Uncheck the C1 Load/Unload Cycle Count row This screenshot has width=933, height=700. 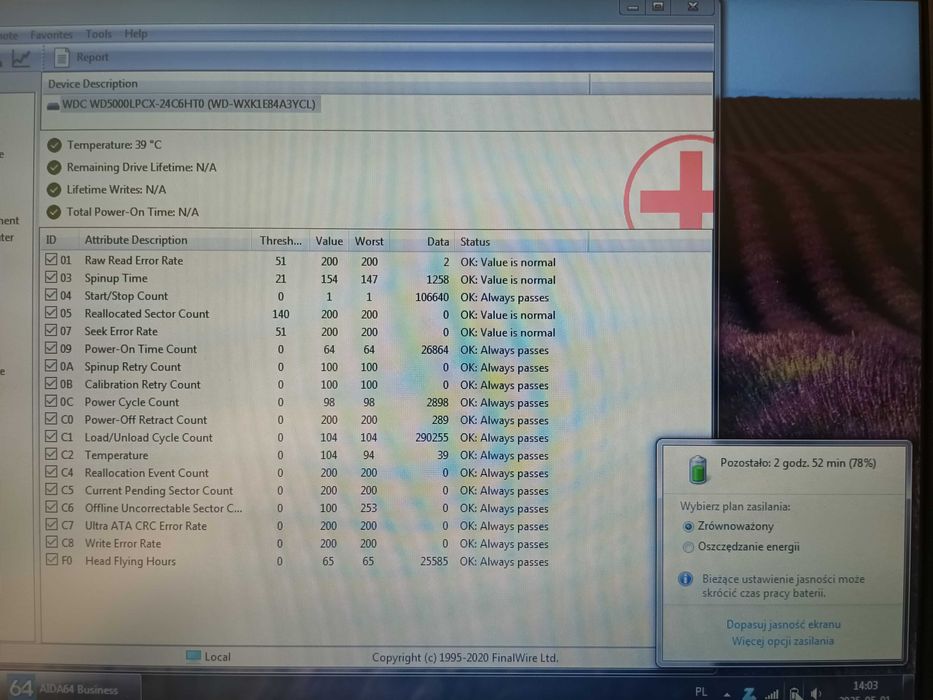coord(51,436)
